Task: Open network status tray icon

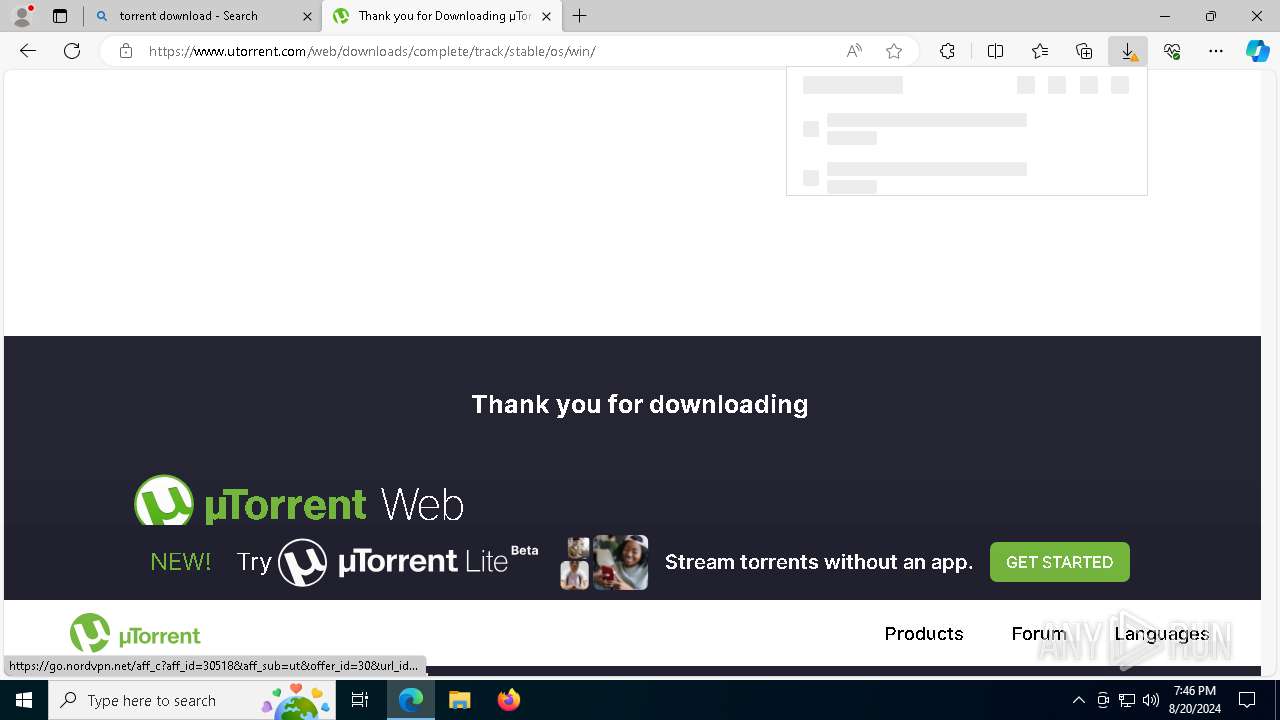Action: pyautogui.click(x=1127, y=700)
